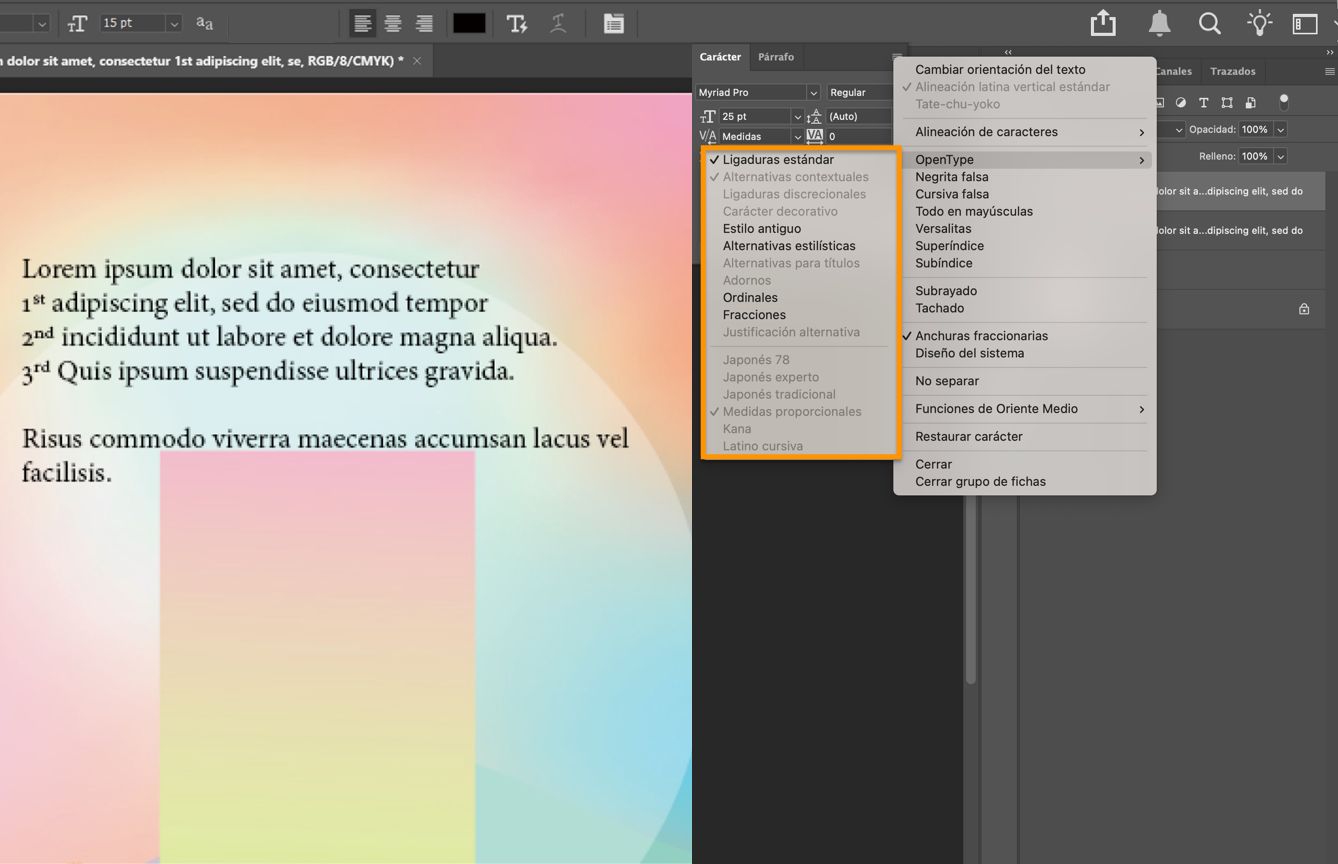Toggle the layer filtering switch

(x=1285, y=101)
